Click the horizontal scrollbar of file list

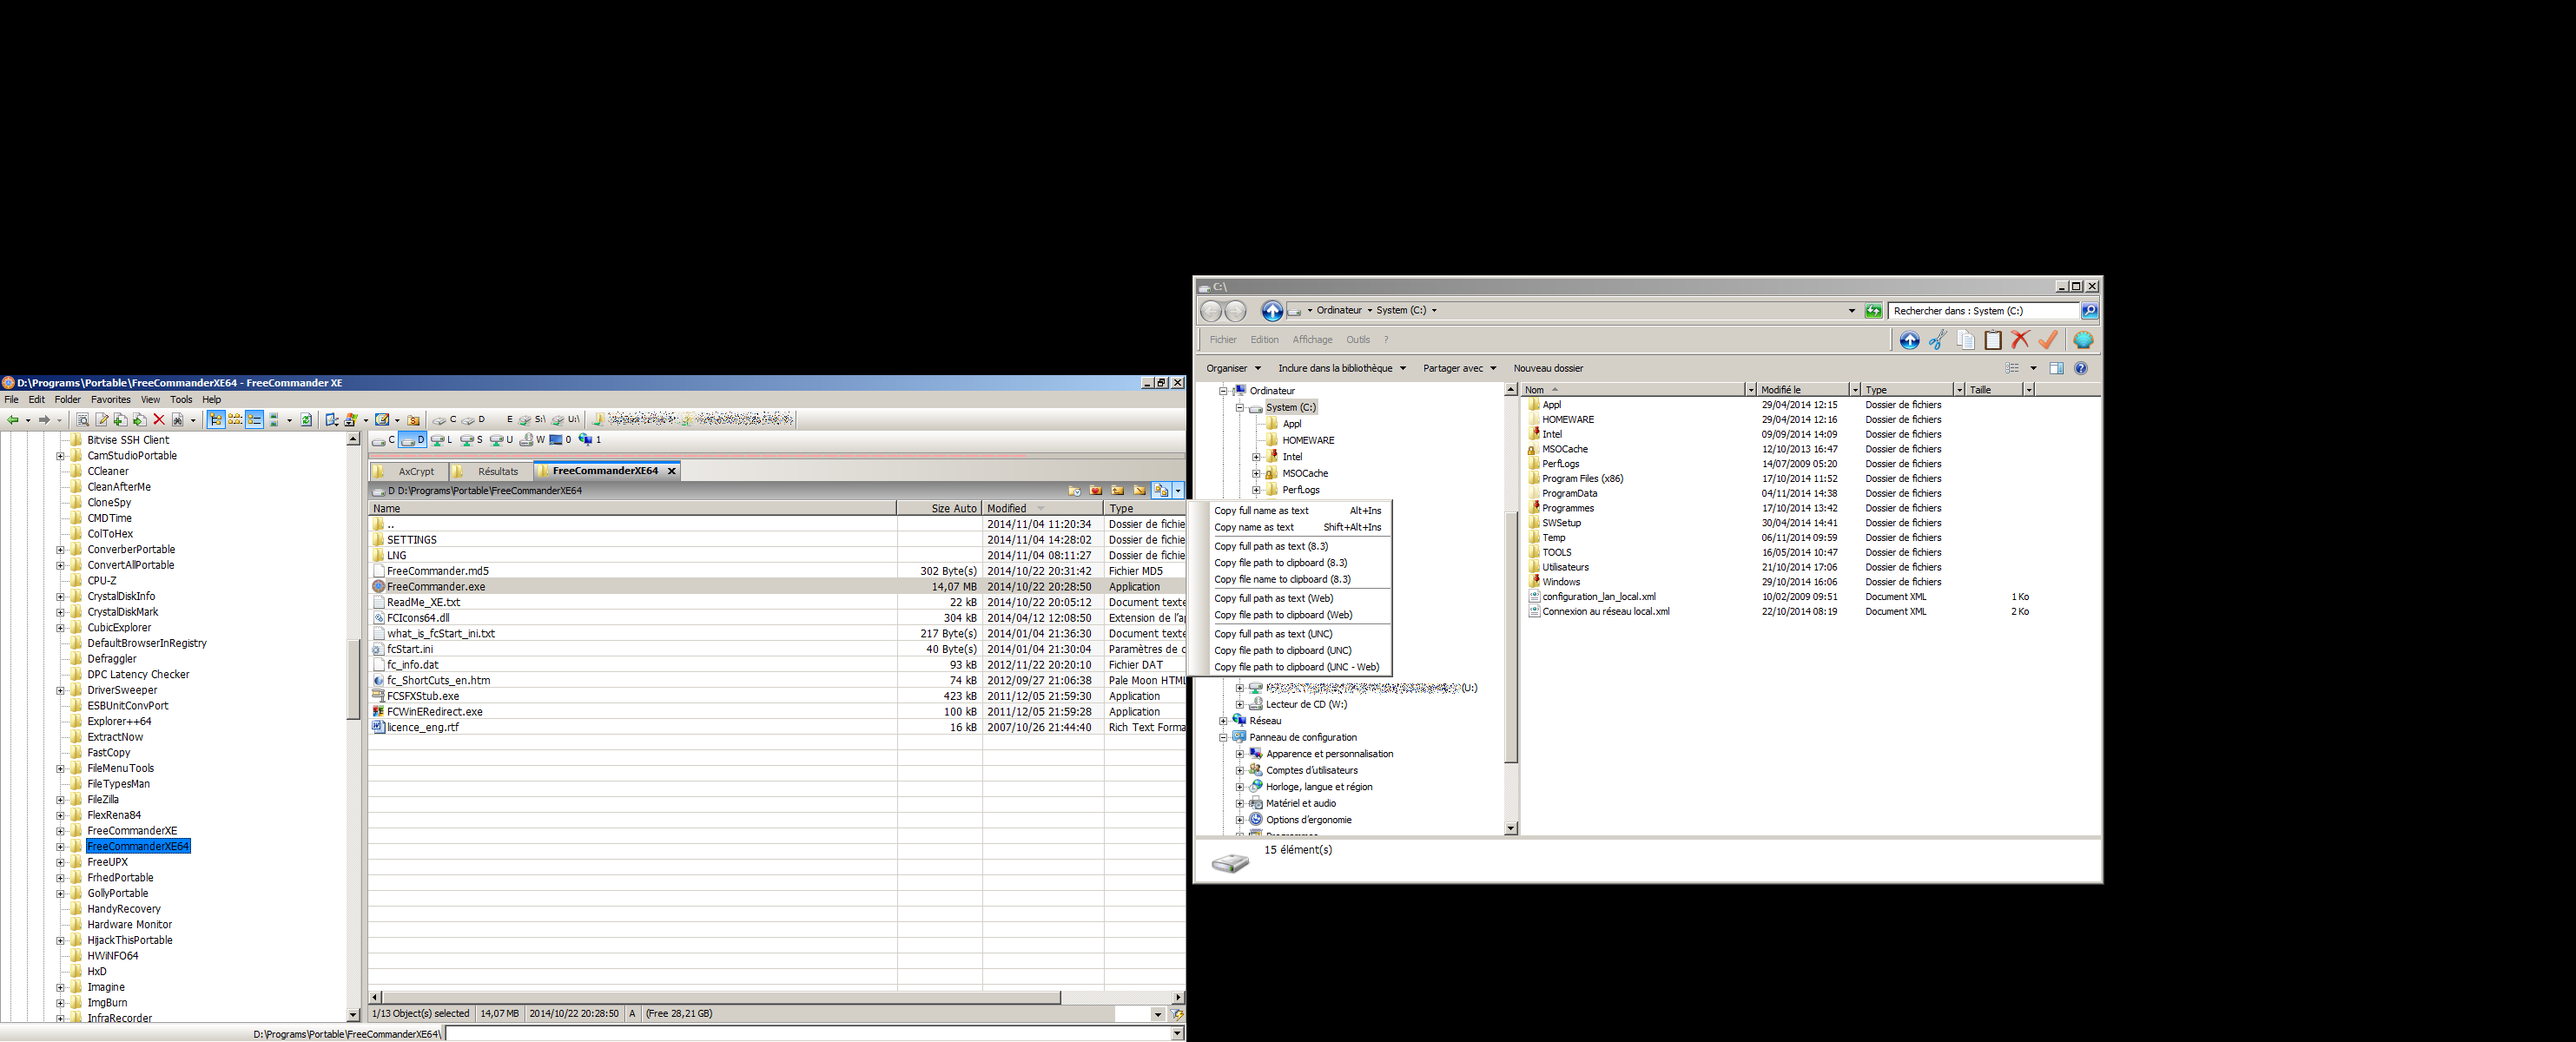(x=721, y=997)
